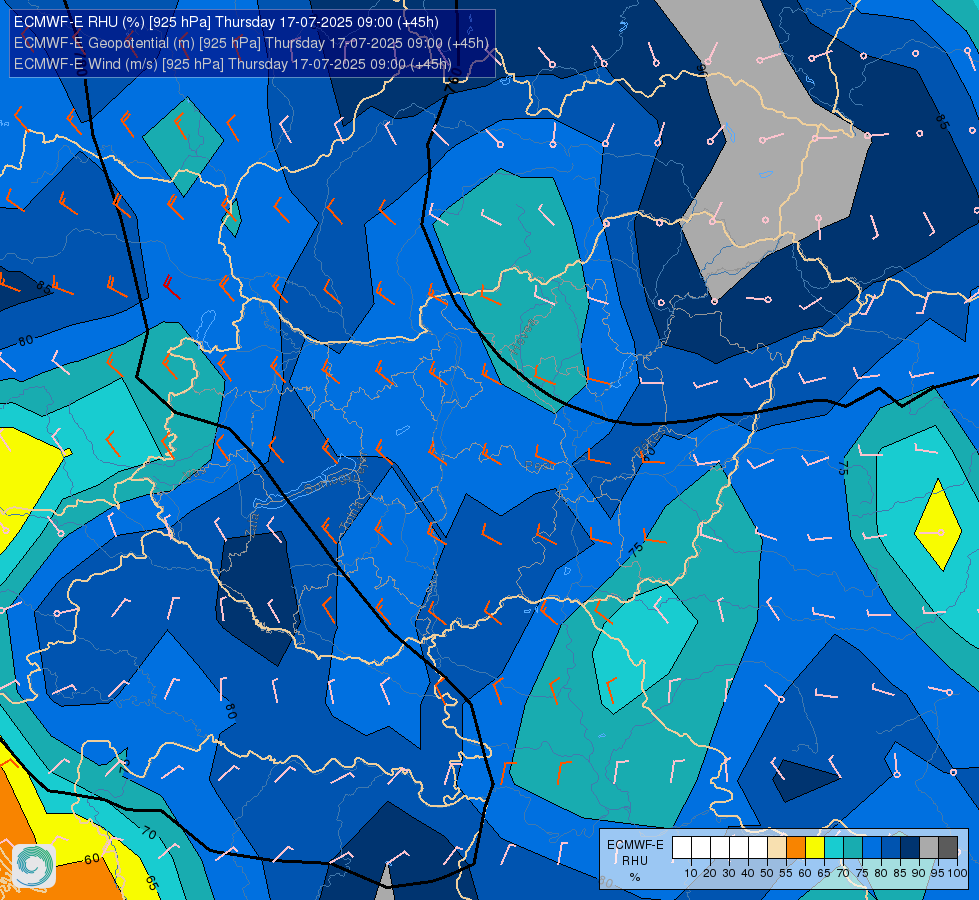Click the yellow diamond area on the map
The image size is (979, 900).
pyautogui.click(x=938, y=525)
